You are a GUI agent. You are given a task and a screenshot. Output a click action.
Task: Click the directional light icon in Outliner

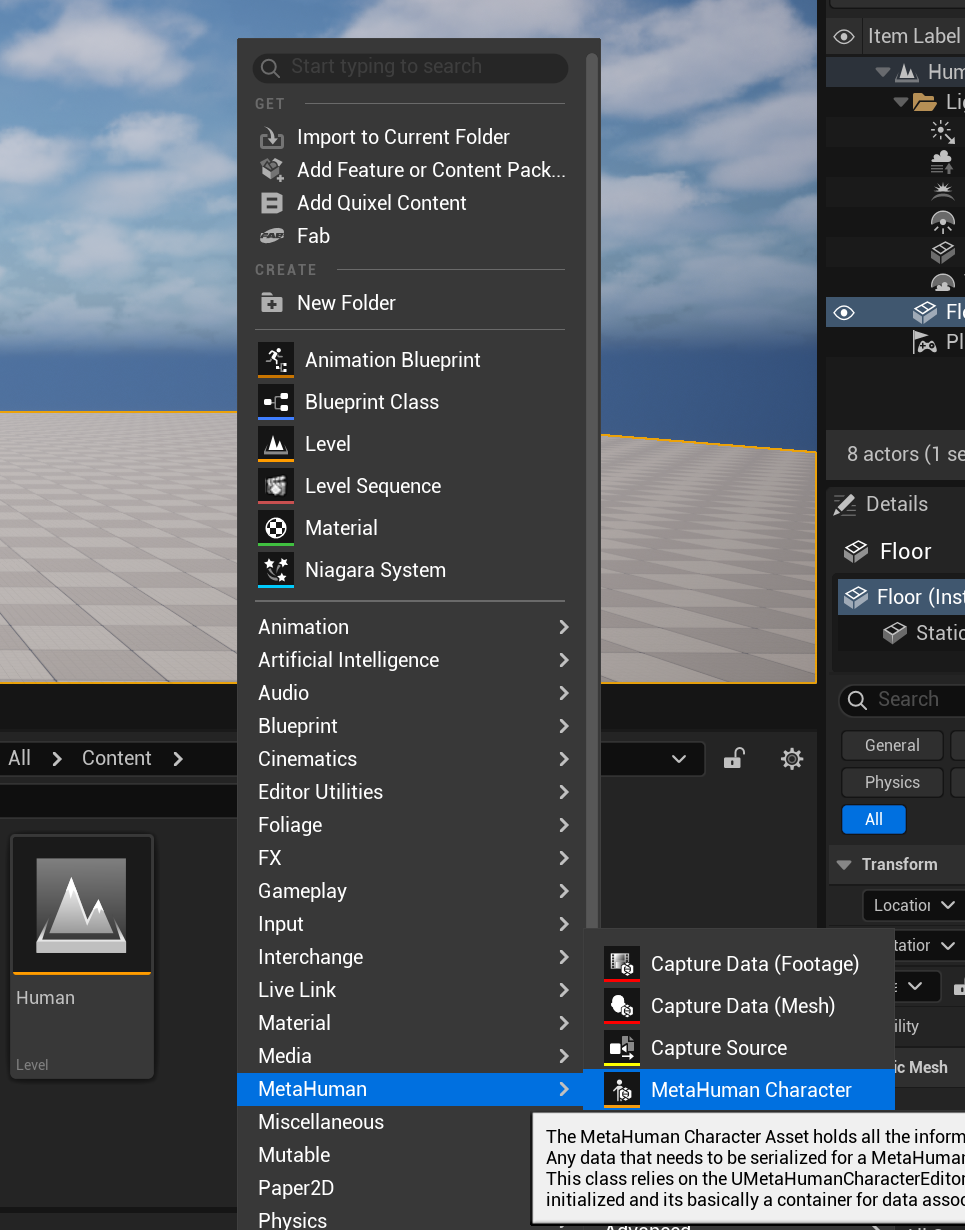tap(942, 131)
